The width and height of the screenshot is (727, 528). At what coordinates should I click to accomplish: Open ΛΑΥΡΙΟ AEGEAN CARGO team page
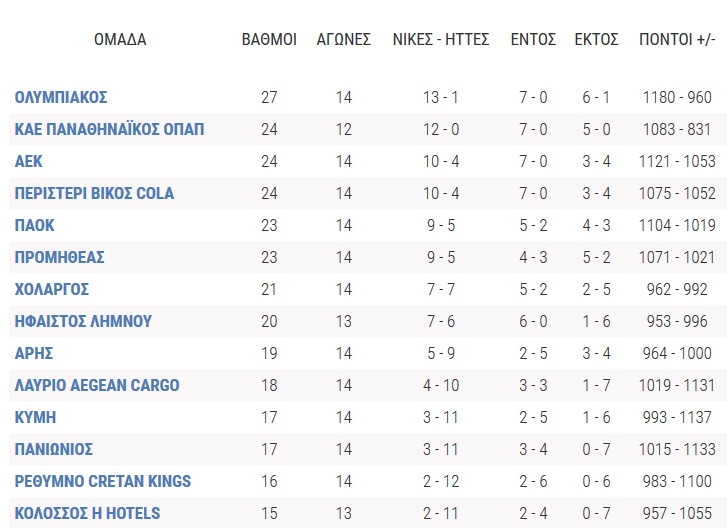(x=97, y=385)
